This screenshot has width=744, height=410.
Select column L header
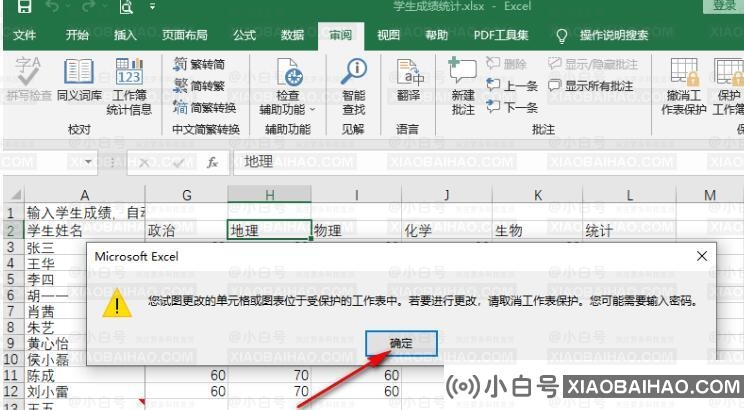pyautogui.click(x=629, y=195)
